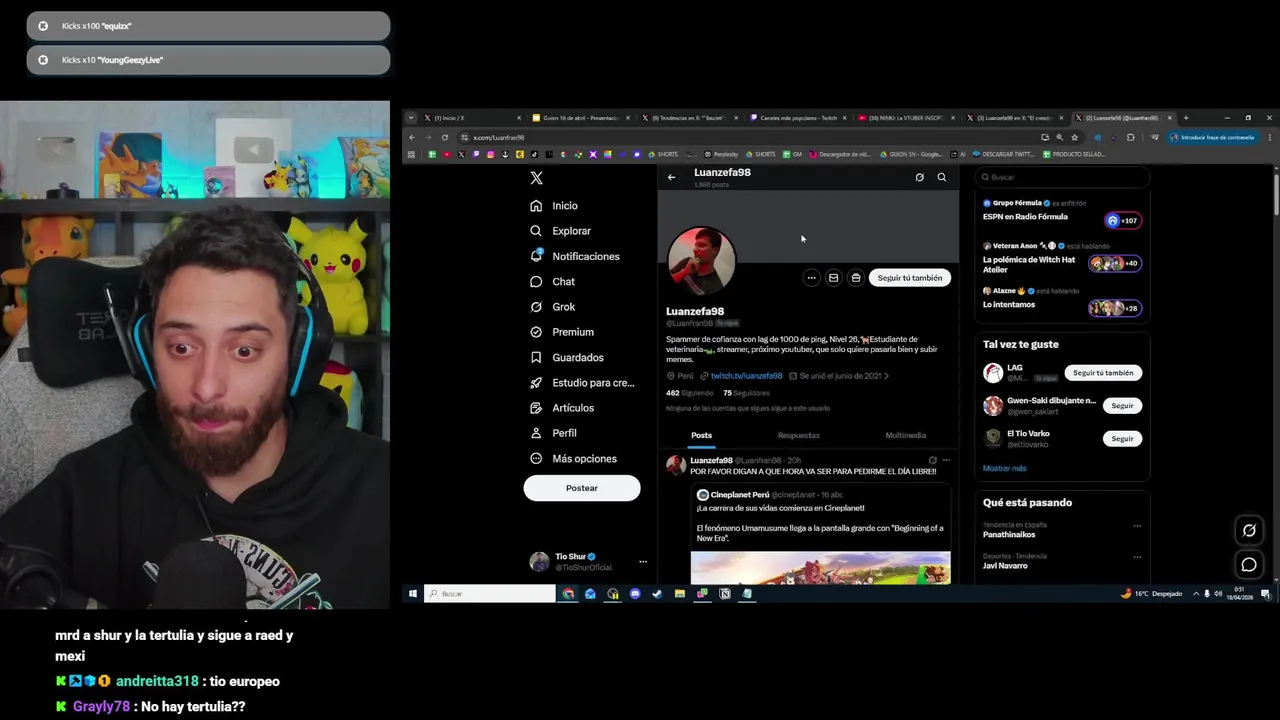Image resolution: width=1280 pixels, height=720 pixels.
Task: Open La polémica de Witch Hat Atelier space
Action: point(1062,259)
